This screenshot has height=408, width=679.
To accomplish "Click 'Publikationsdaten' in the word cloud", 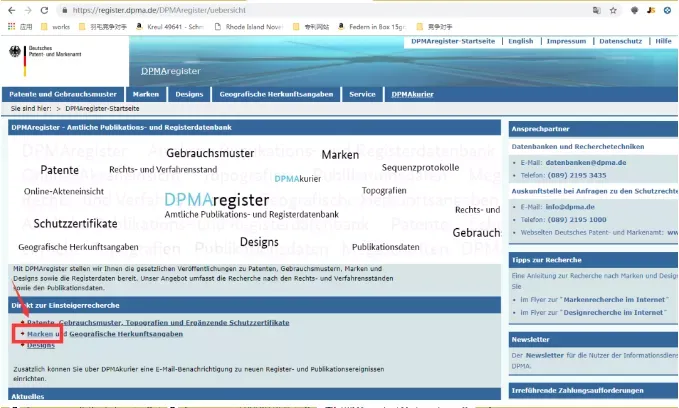I will tap(385, 247).
